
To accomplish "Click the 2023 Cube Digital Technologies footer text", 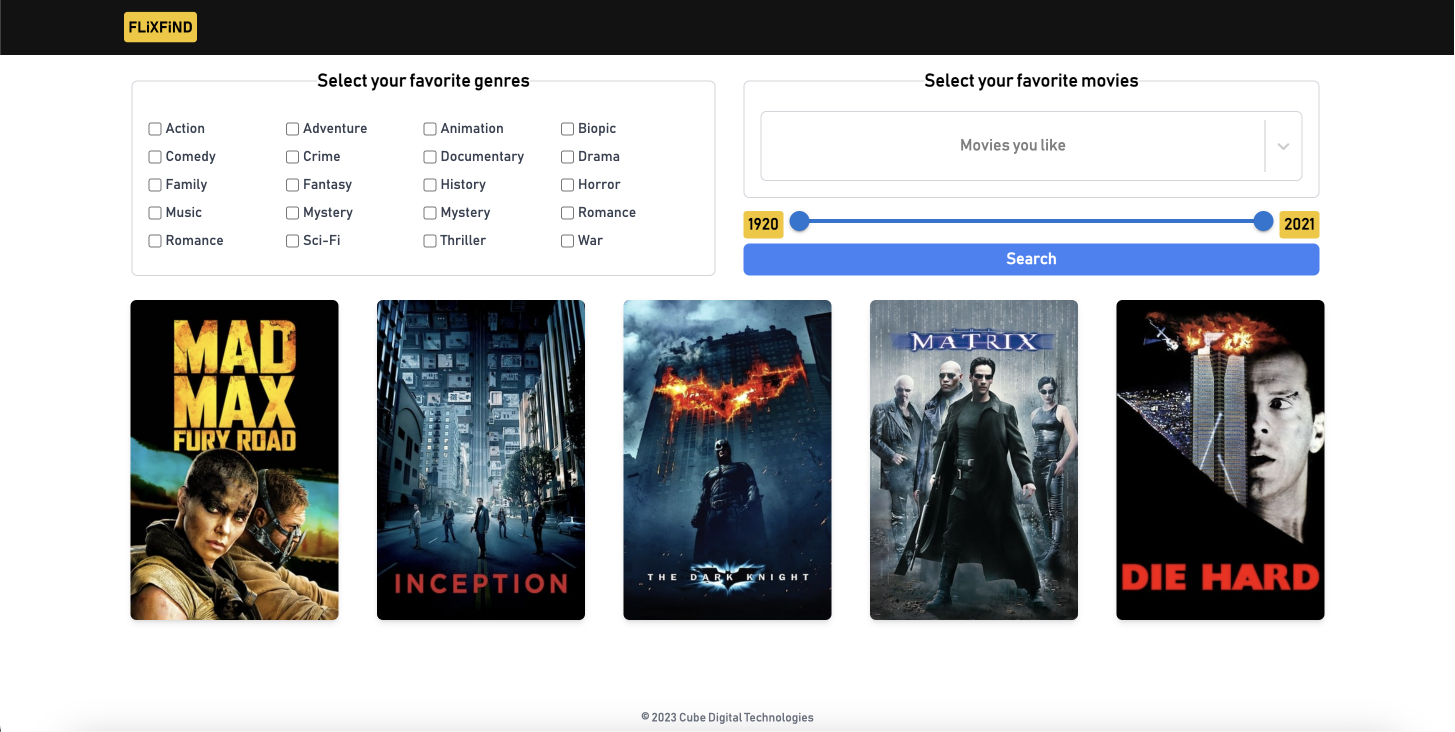I will 727,717.
